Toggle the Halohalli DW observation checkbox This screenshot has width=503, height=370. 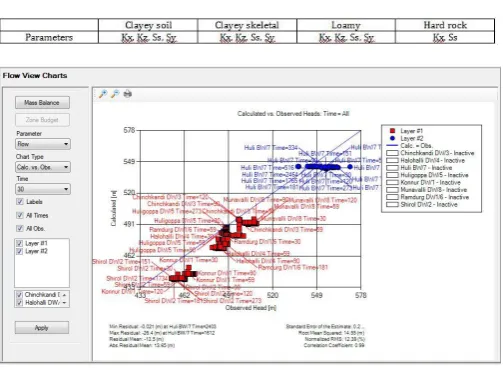19,303
